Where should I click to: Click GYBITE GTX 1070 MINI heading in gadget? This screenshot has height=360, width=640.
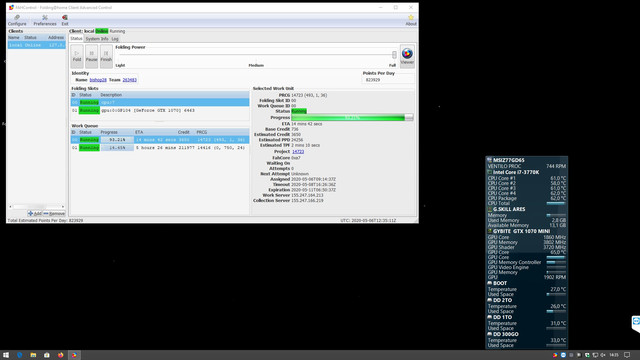click(x=521, y=231)
